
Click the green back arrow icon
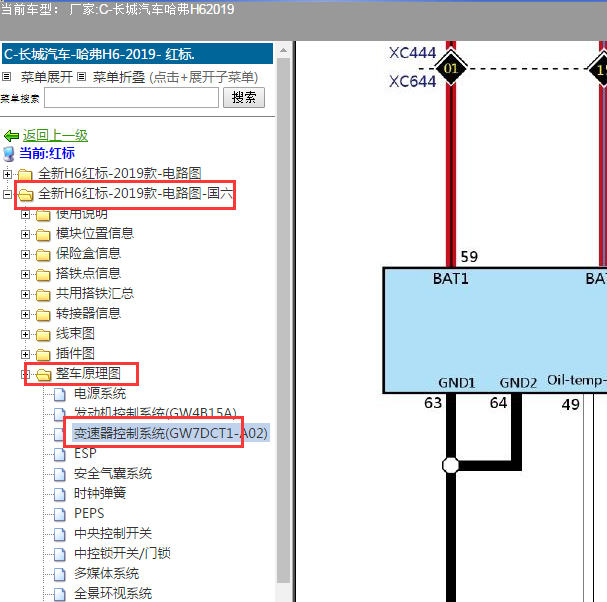11,136
